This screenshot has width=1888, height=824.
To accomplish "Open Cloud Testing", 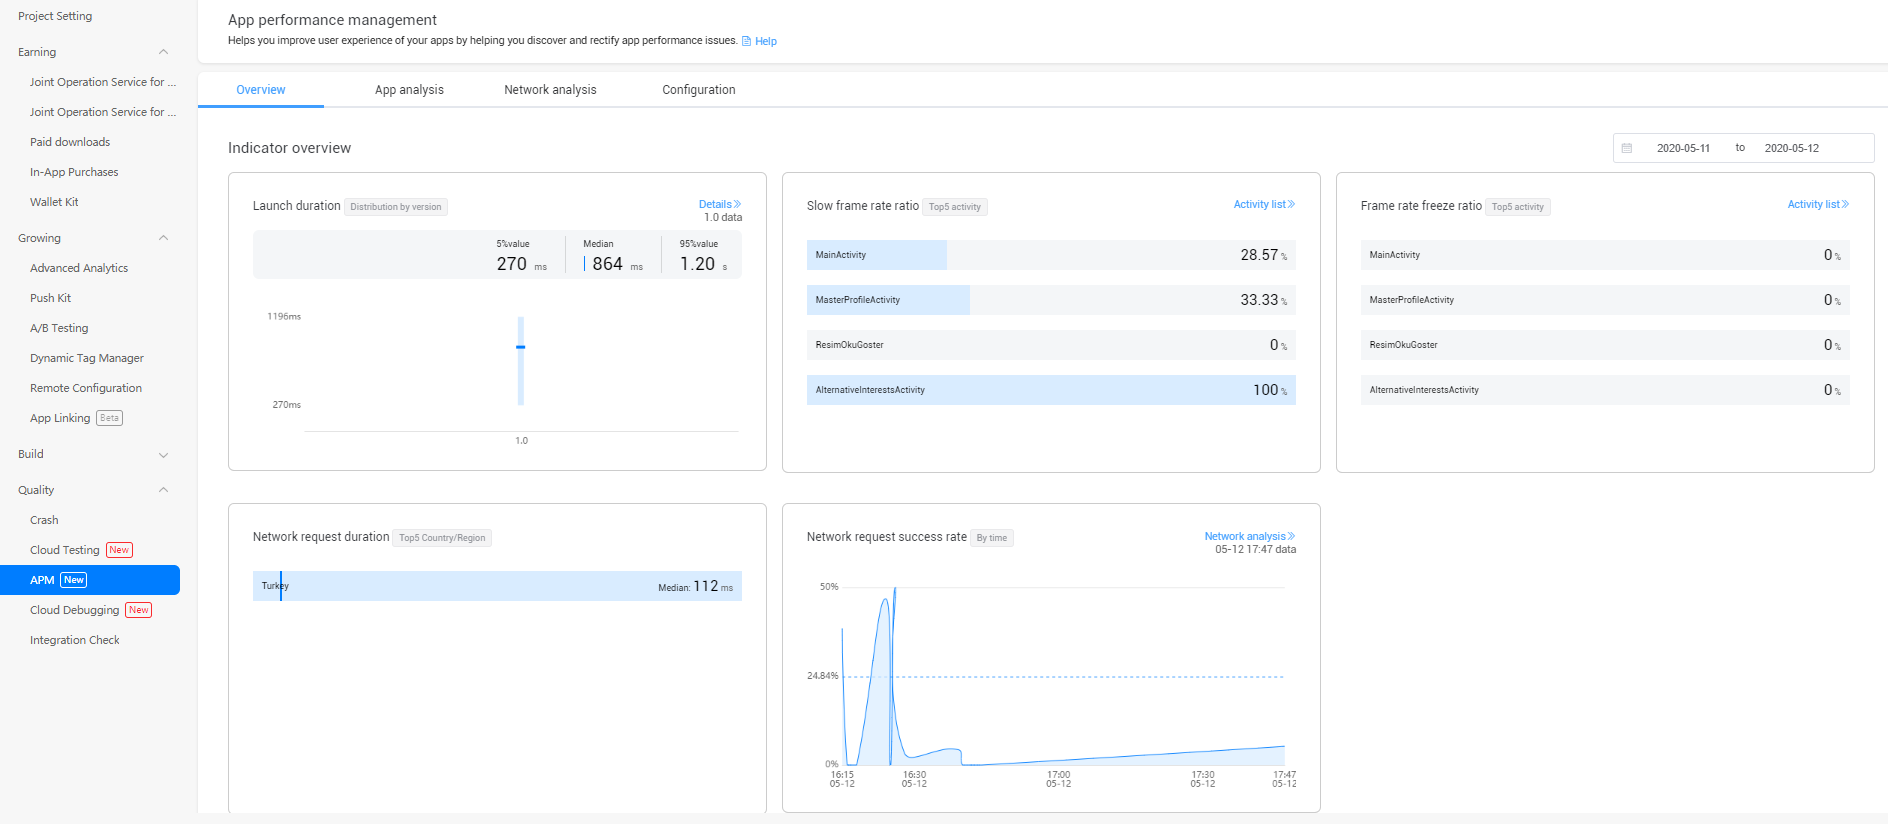I will [x=65, y=550].
